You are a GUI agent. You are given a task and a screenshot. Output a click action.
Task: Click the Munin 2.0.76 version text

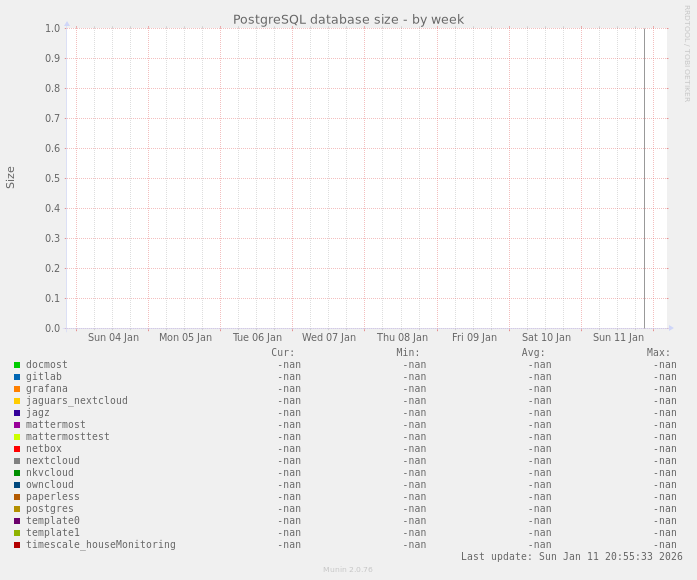pos(348,570)
